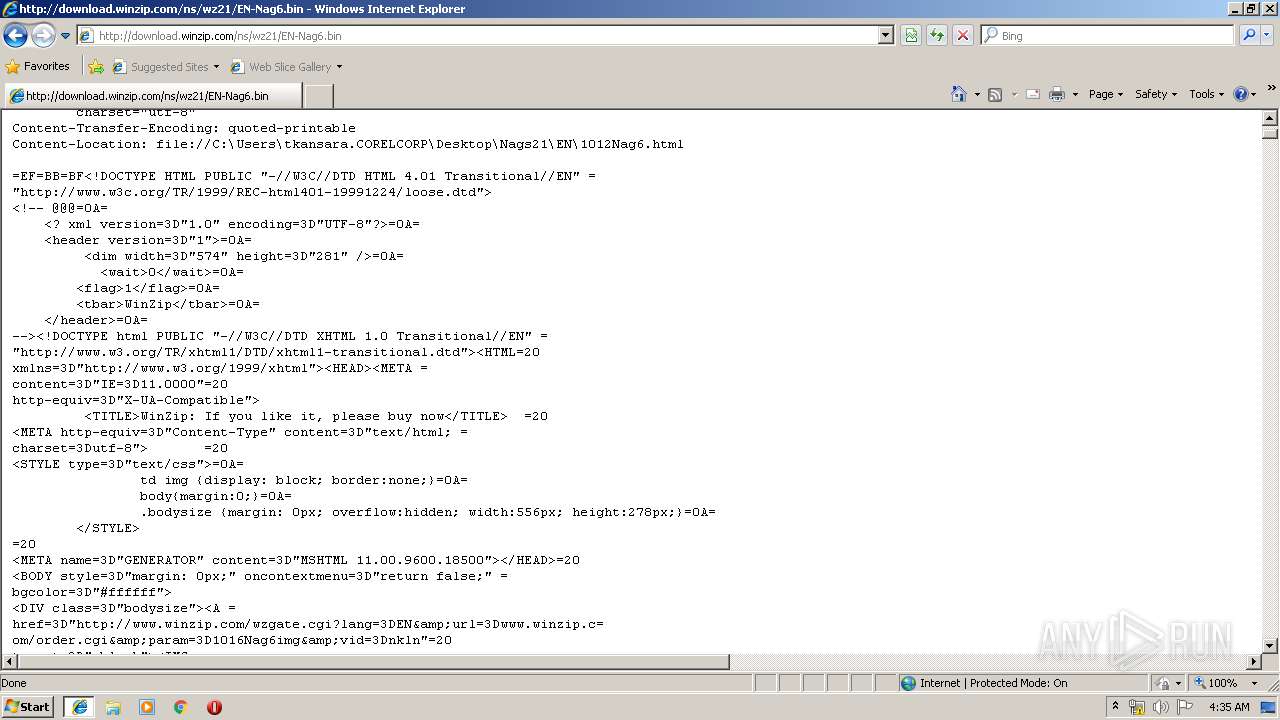The width and height of the screenshot is (1280, 720).
Task: Click the horizontal scrollbar left arrow
Action: (8, 662)
